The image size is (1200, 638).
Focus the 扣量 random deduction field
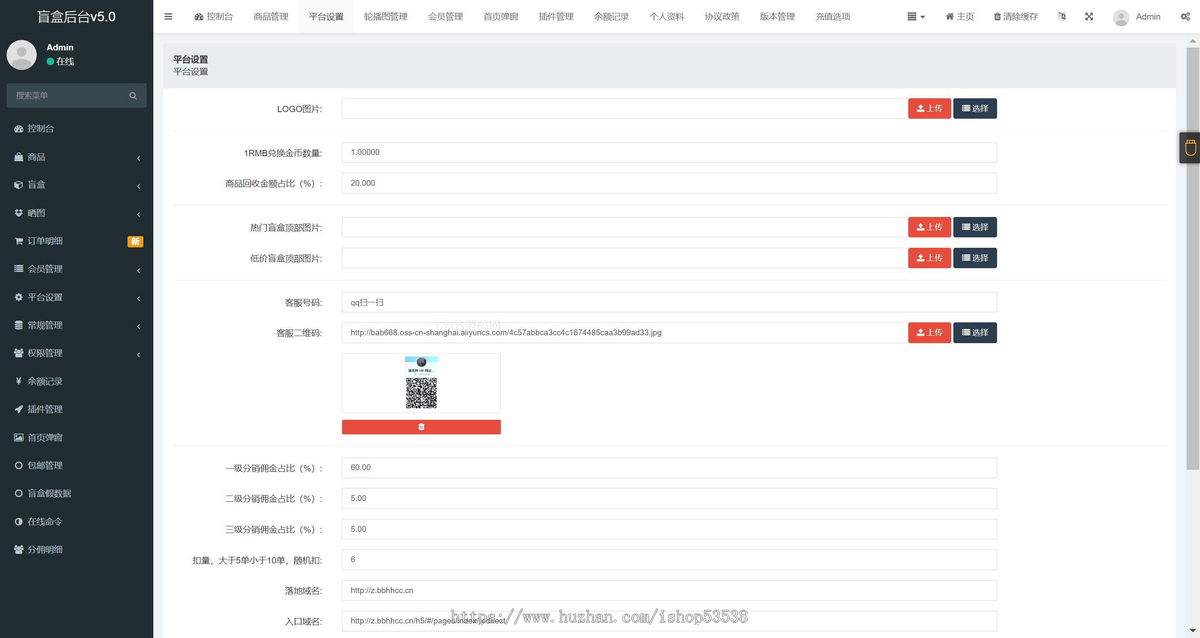[x=669, y=559]
